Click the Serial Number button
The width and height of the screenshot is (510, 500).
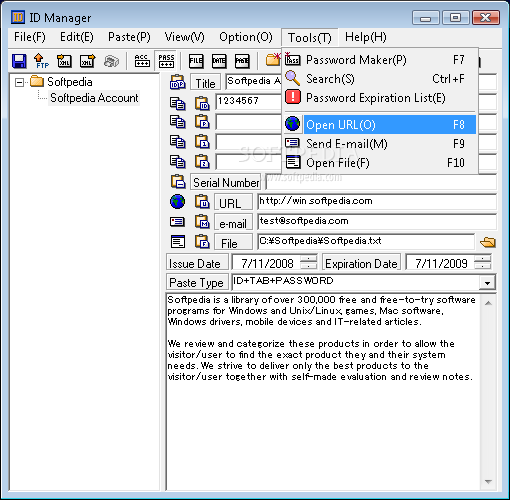pos(225,182)
